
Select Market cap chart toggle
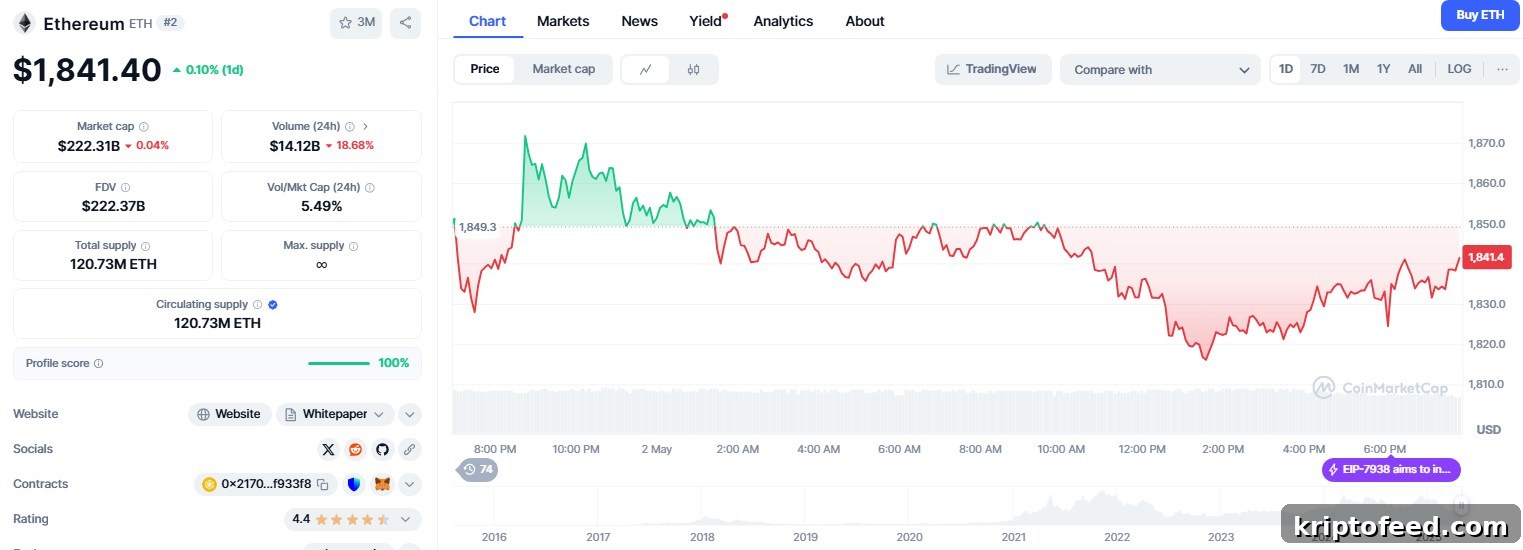coord(564,69)
